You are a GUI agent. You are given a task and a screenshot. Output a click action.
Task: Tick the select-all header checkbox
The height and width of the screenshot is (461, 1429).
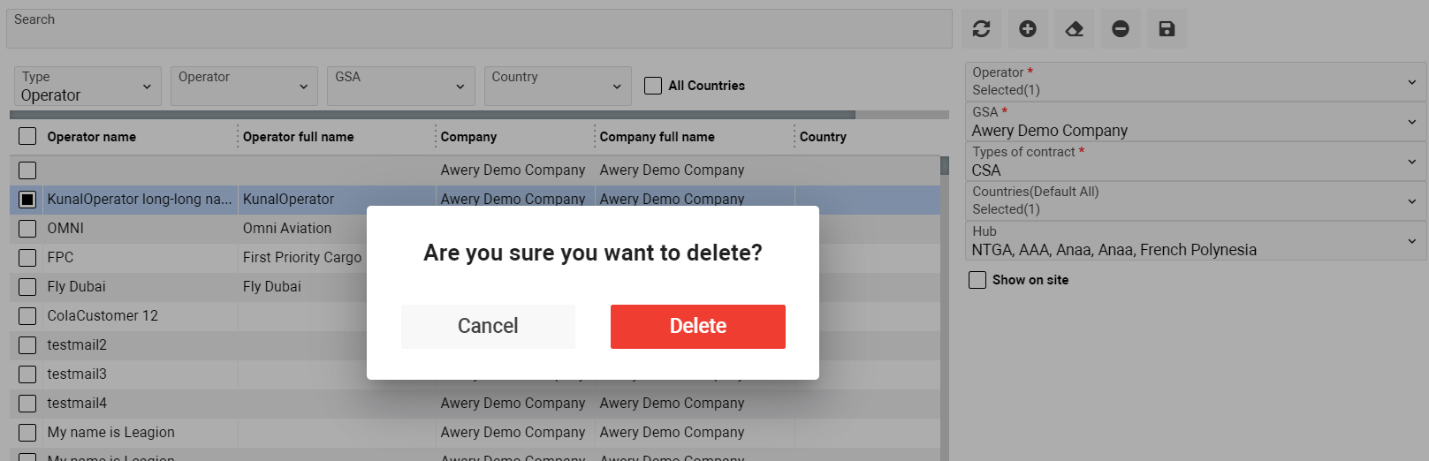(28, 137)
